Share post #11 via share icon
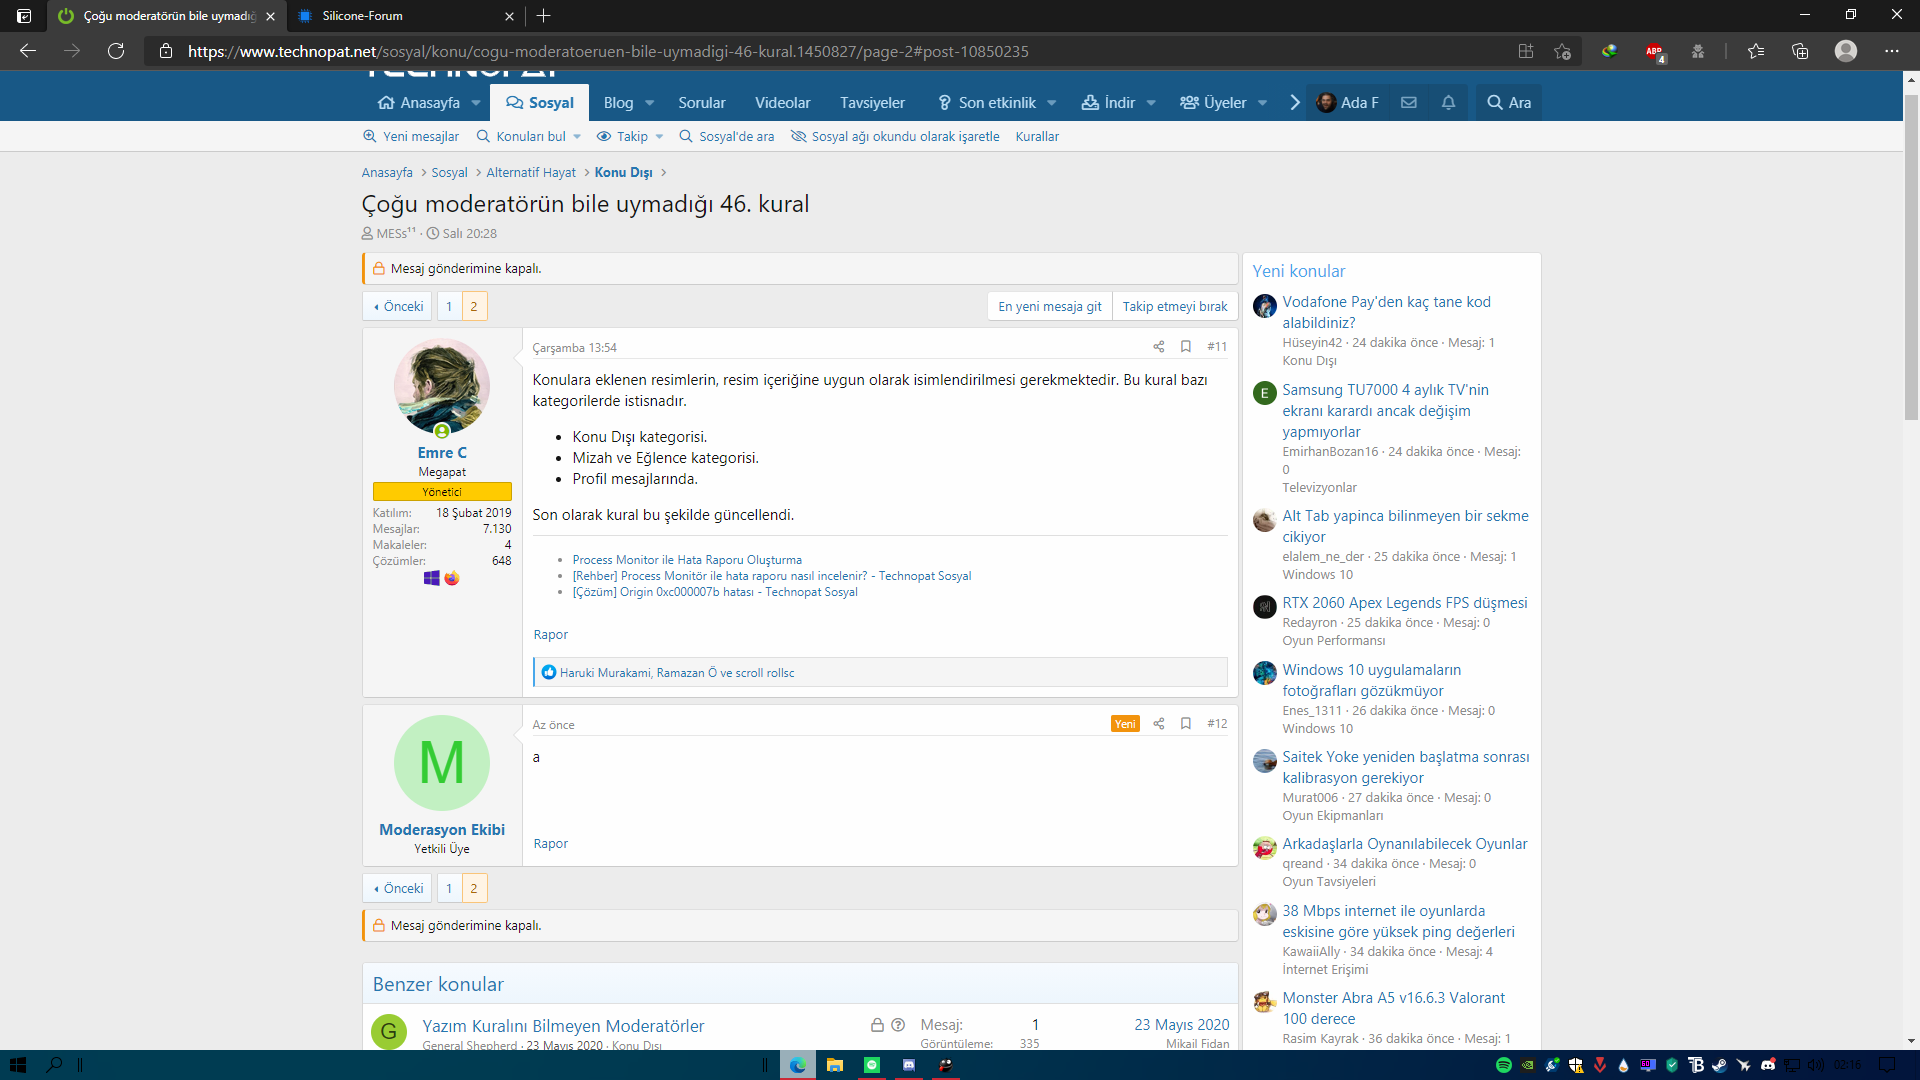Image resolution: width=1920 pixels, height=1080 pixels. [1158, 347]
